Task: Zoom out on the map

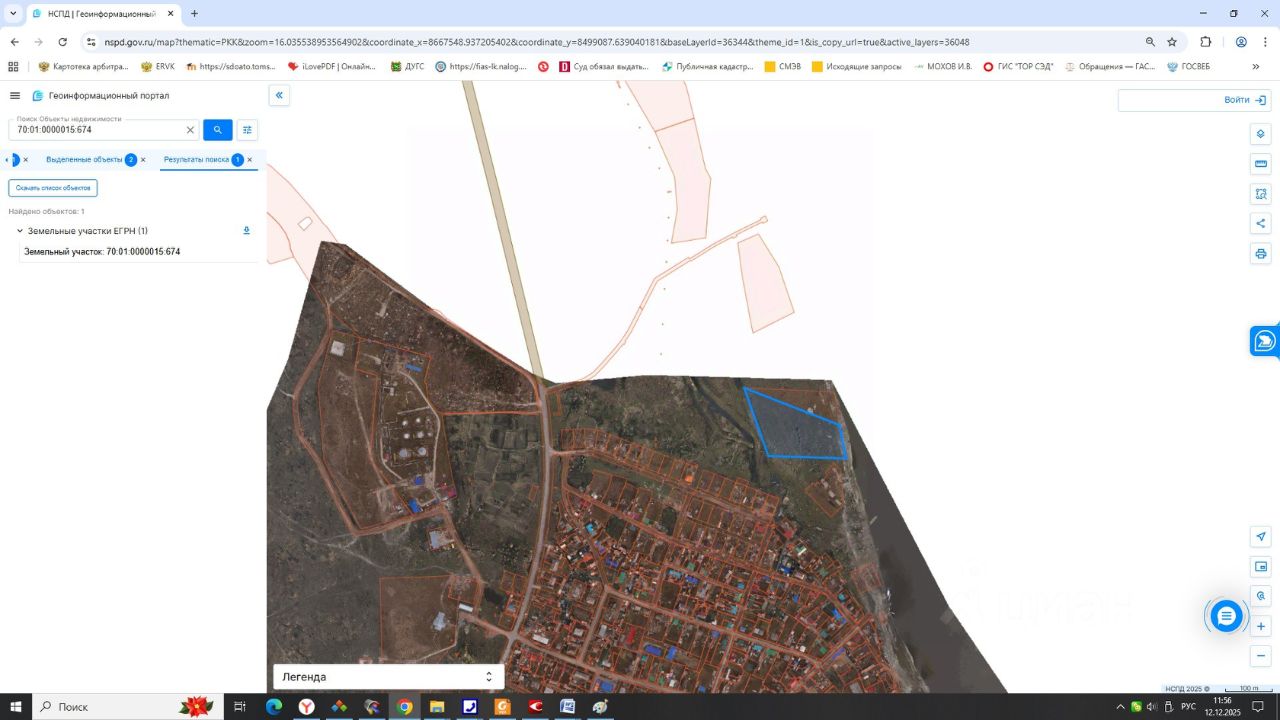Action: pos(1261,656)
